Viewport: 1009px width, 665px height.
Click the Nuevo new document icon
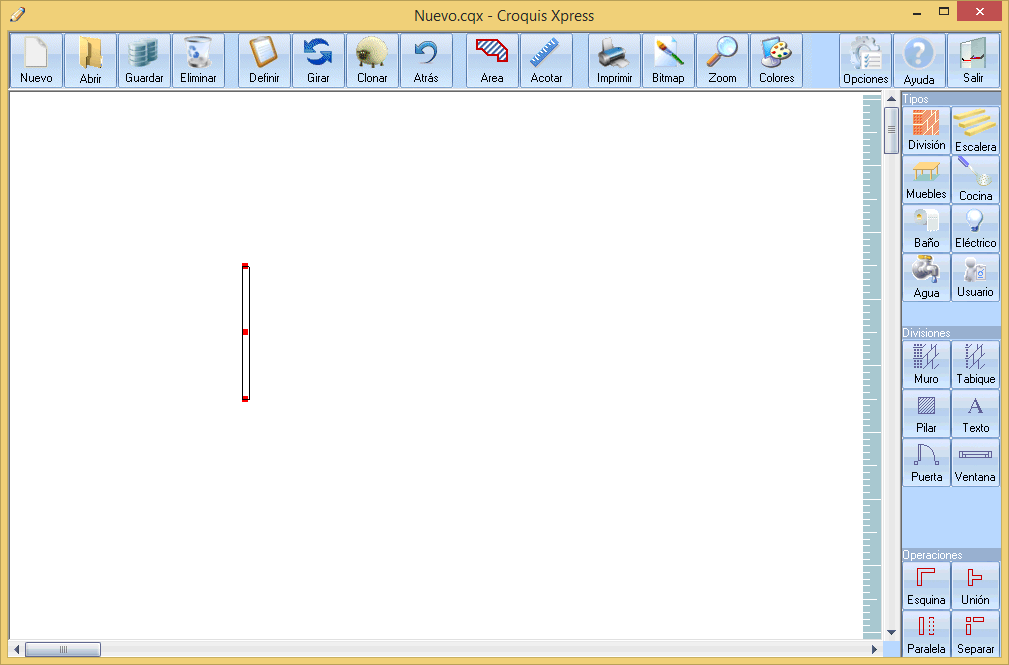(36, 61)
